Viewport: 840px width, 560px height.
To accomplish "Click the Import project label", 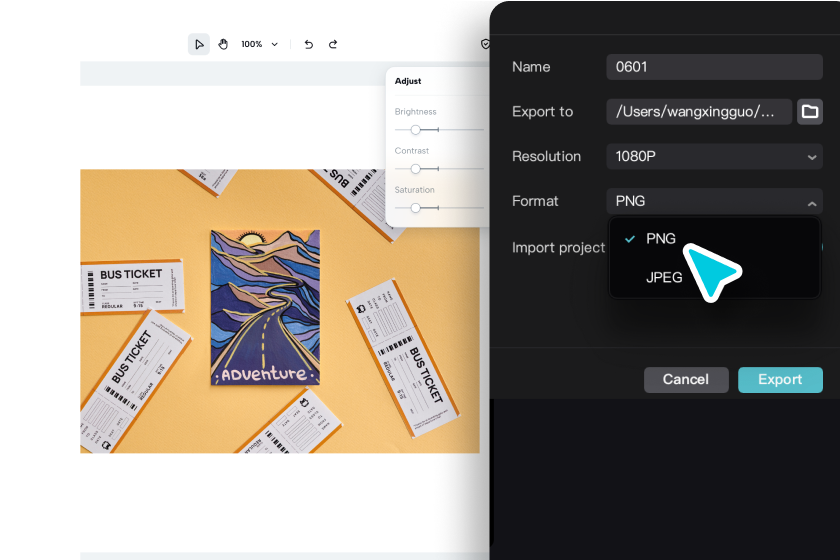I will pyautogui.click(x=558, y=248).
